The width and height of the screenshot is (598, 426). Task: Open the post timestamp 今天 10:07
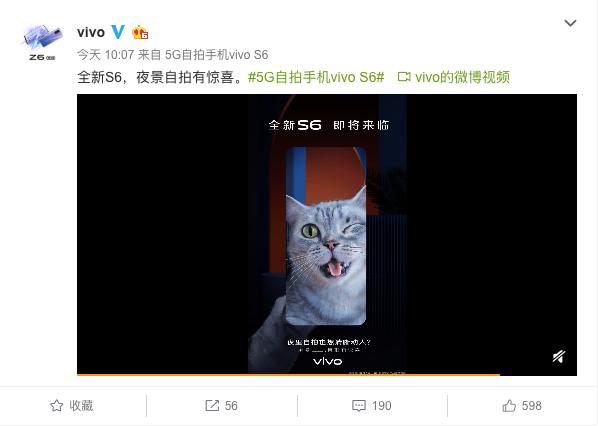click(106, 55)
